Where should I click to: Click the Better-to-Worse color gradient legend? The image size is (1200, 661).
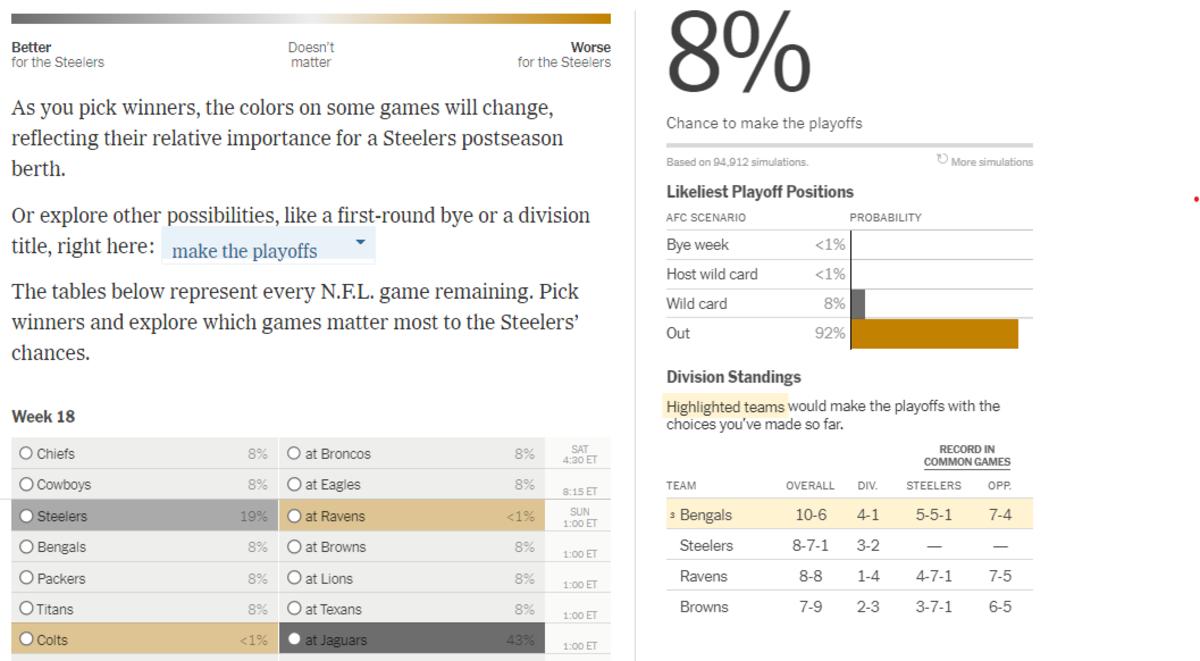pyautogui.click(x=310, y=19)
